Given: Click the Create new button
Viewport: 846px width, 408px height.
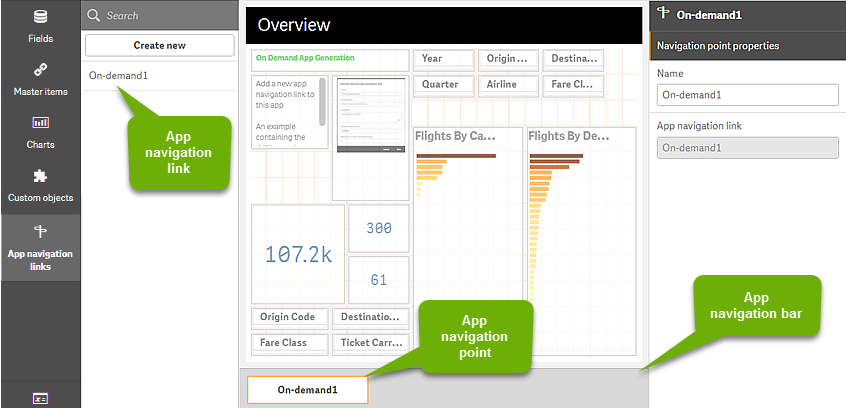Looking at the screenshot, I should pos(159,45).
